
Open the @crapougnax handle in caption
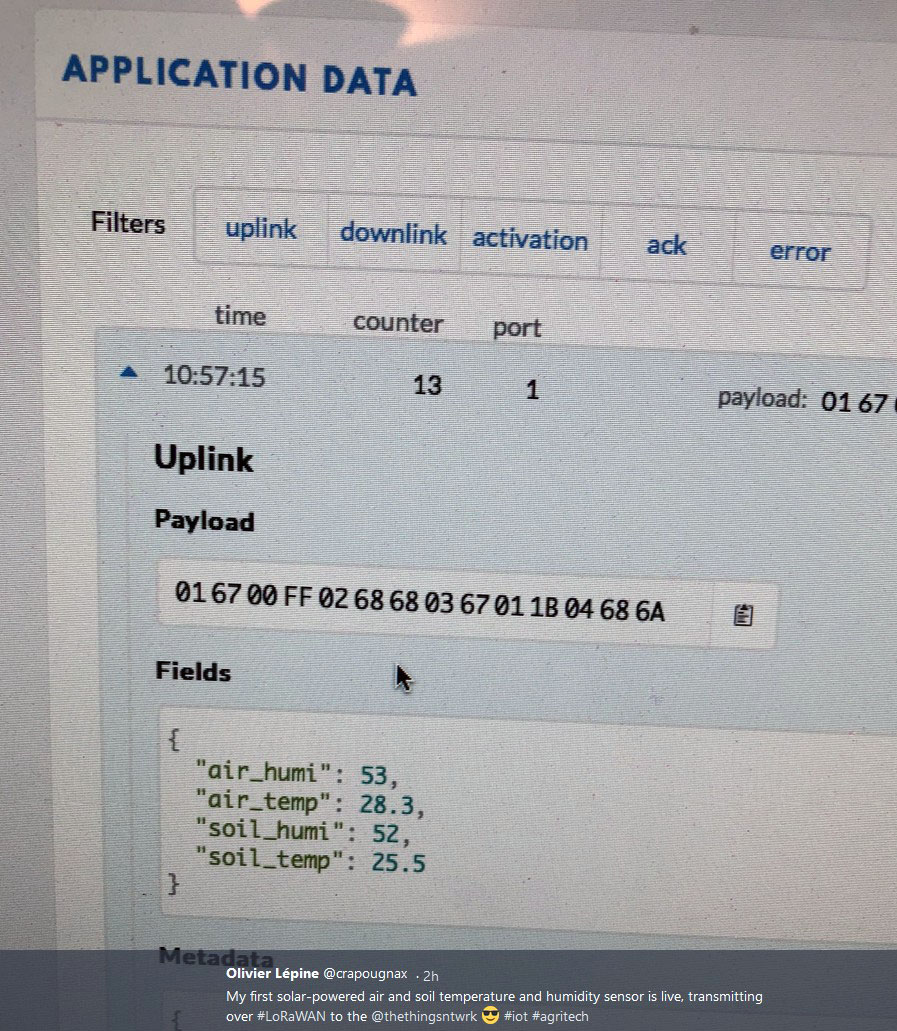tap(366, 974)
